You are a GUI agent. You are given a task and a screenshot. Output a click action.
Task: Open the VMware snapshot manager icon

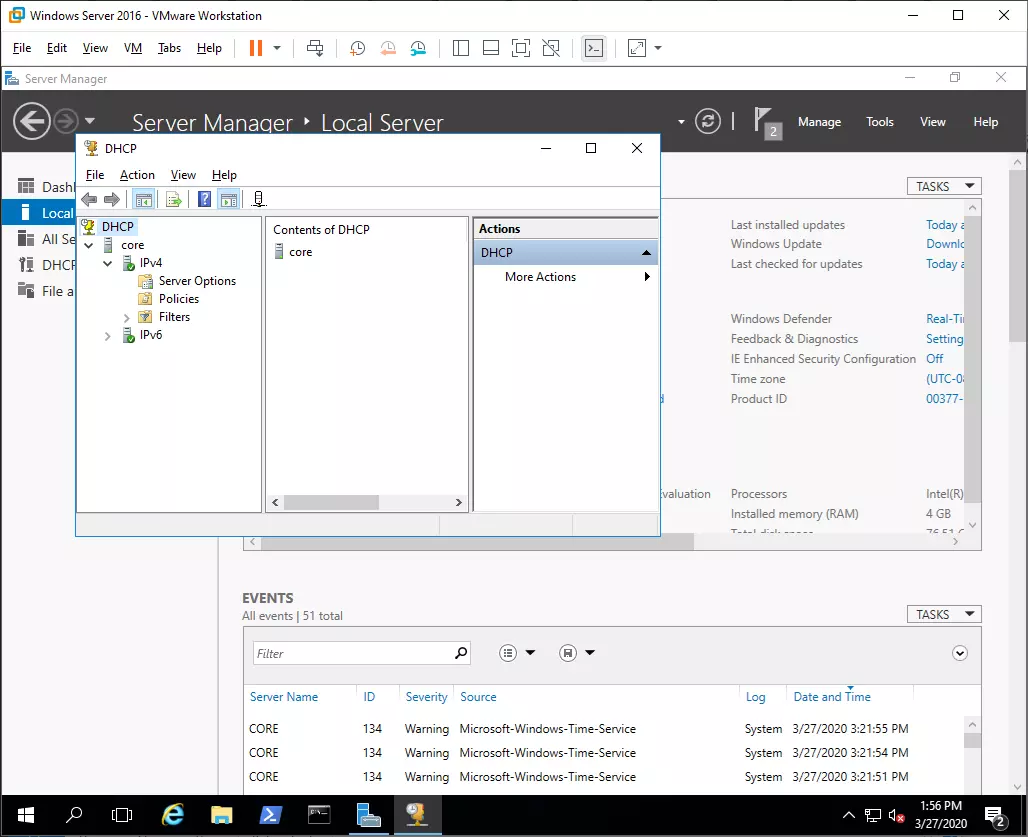[x=418, y=48]
